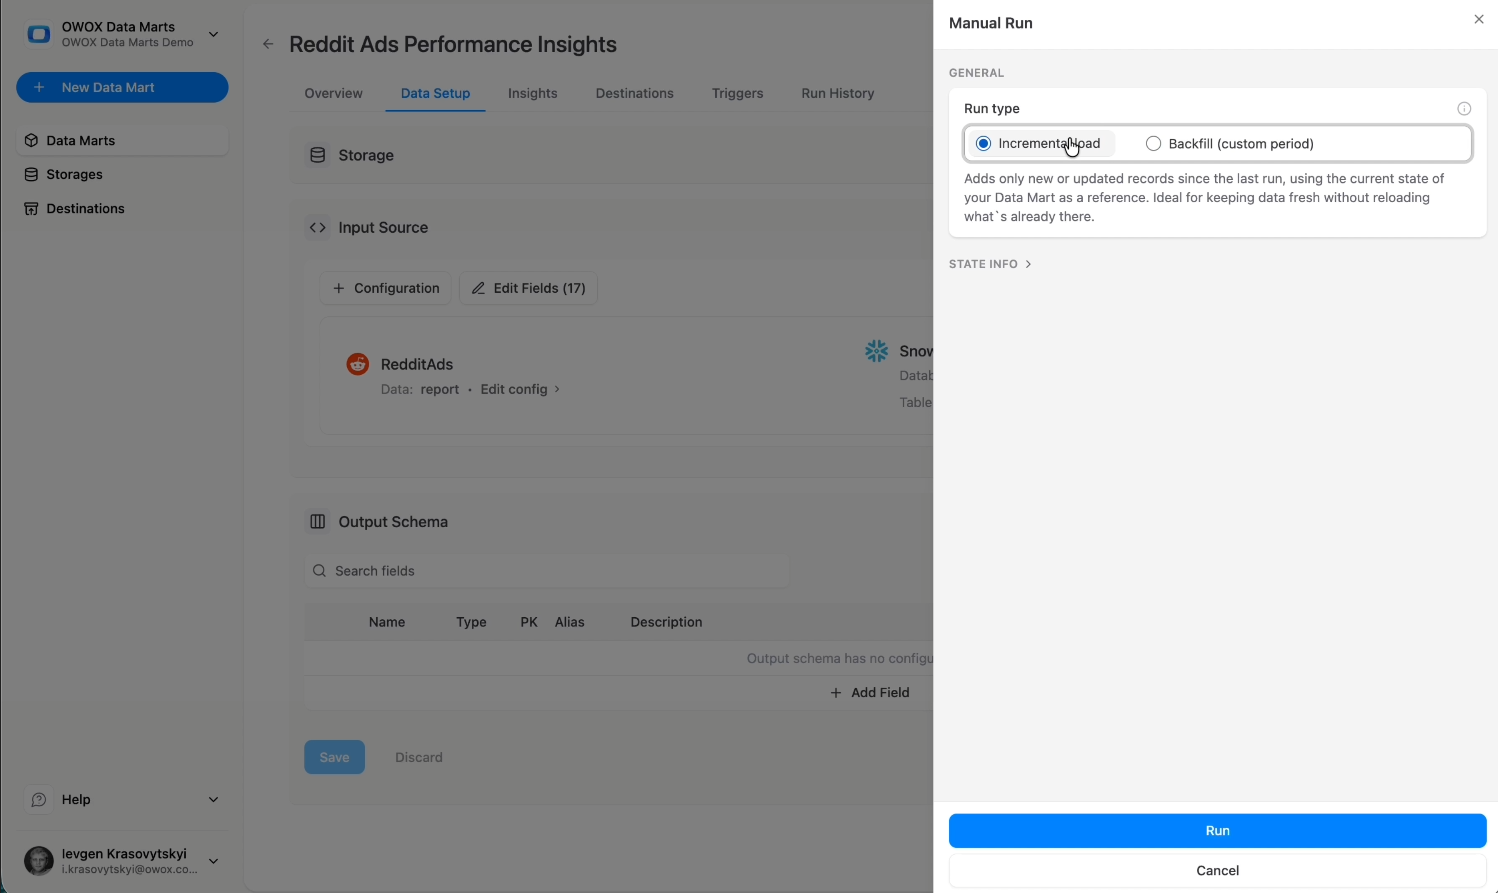Click the Run type info icon
Image resolution: width=1498 pixels, height=893 pixels.
click(x=1464, y=108)
